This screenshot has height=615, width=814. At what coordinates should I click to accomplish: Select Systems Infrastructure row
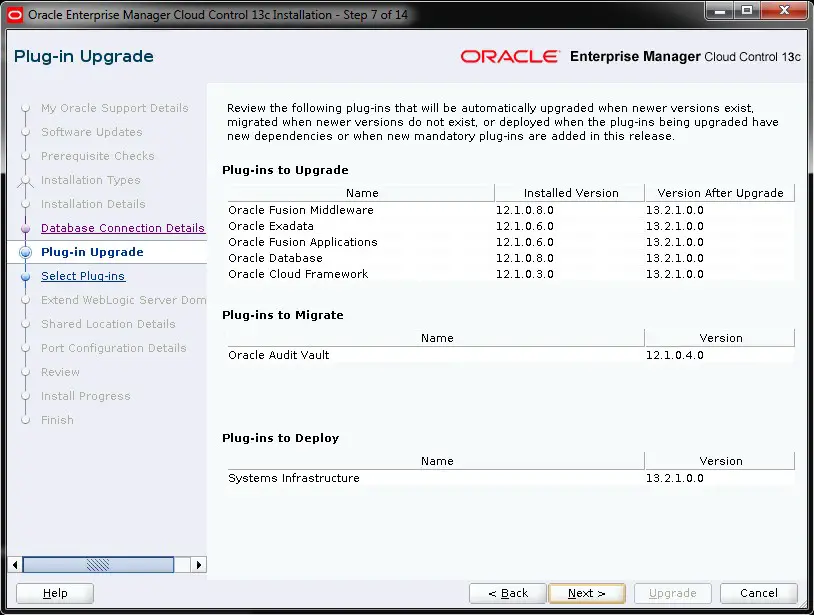click(511, 479)
